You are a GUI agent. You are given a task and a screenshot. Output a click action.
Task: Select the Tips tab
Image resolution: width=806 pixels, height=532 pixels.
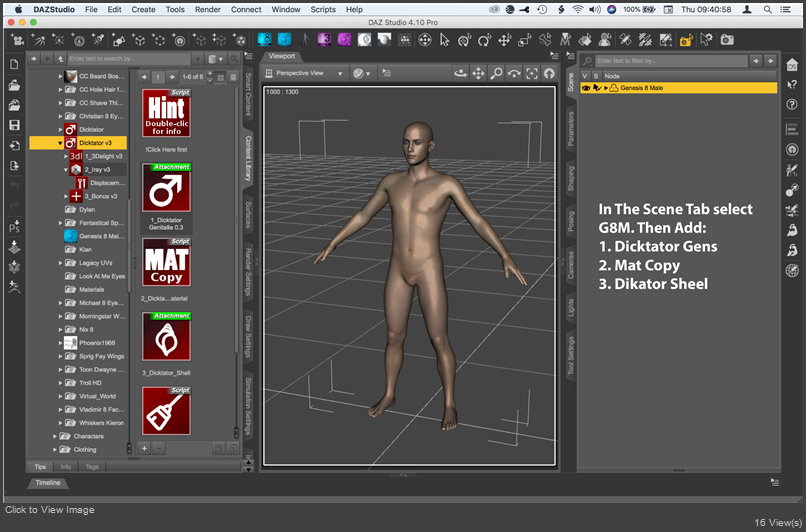40,467
